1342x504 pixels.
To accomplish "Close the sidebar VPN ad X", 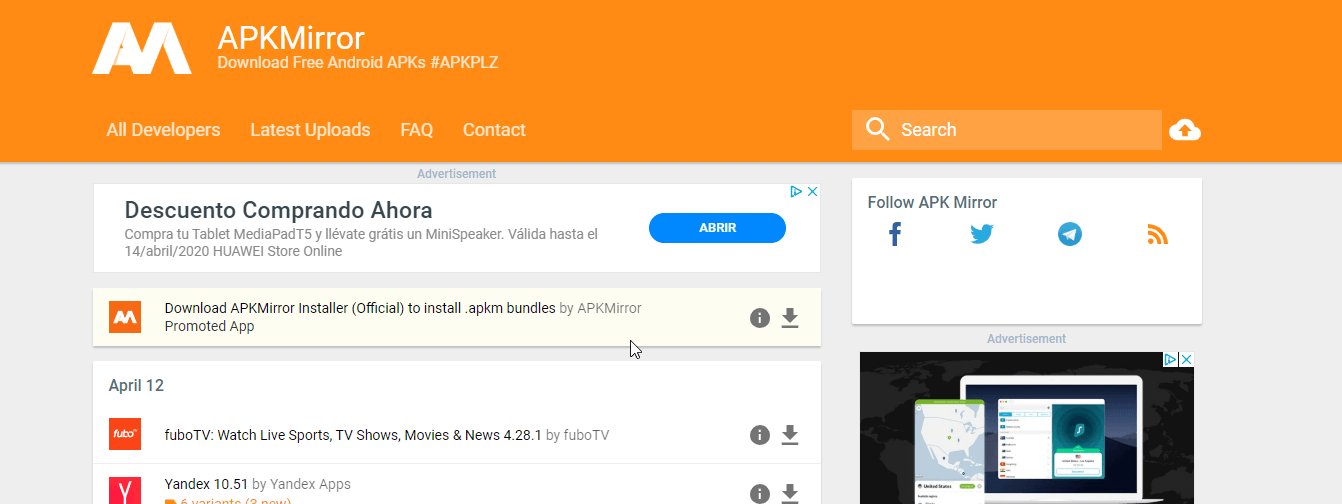I will point(1186,359).
